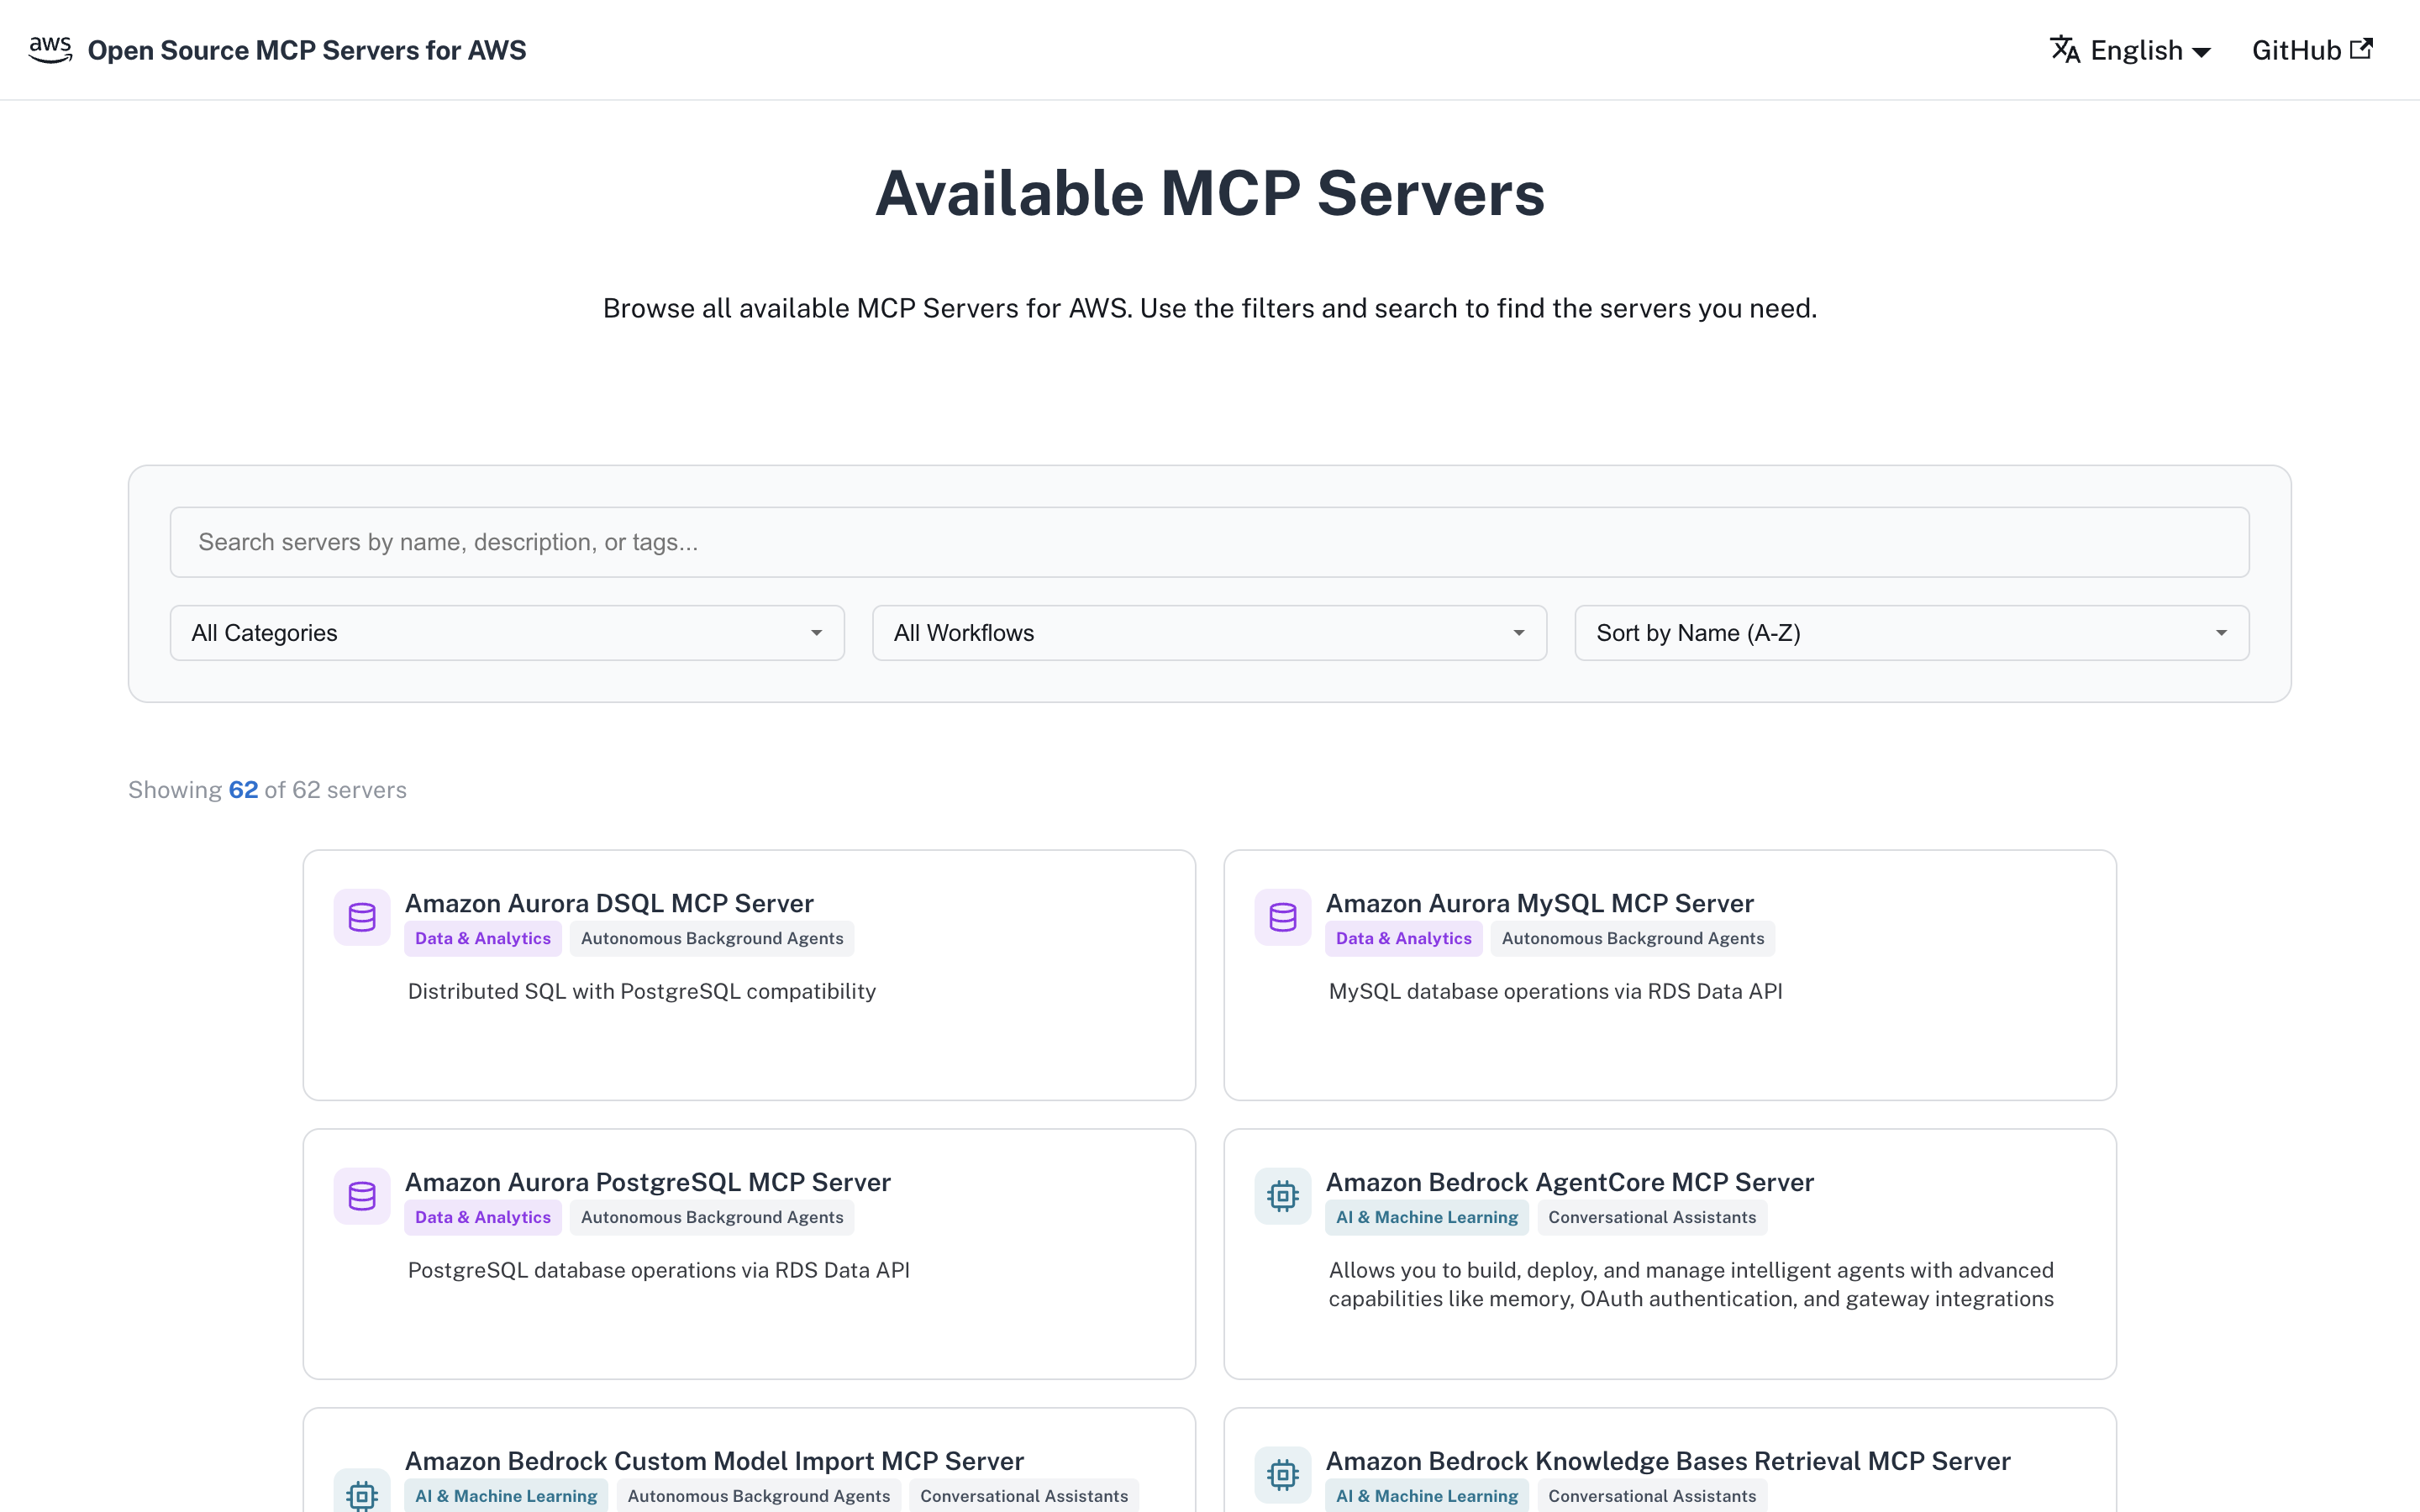Click AI & Machine Learning tag on Custom Model Import card
Viewport: 2420px width, 1512px height.
click(506, 1495)
